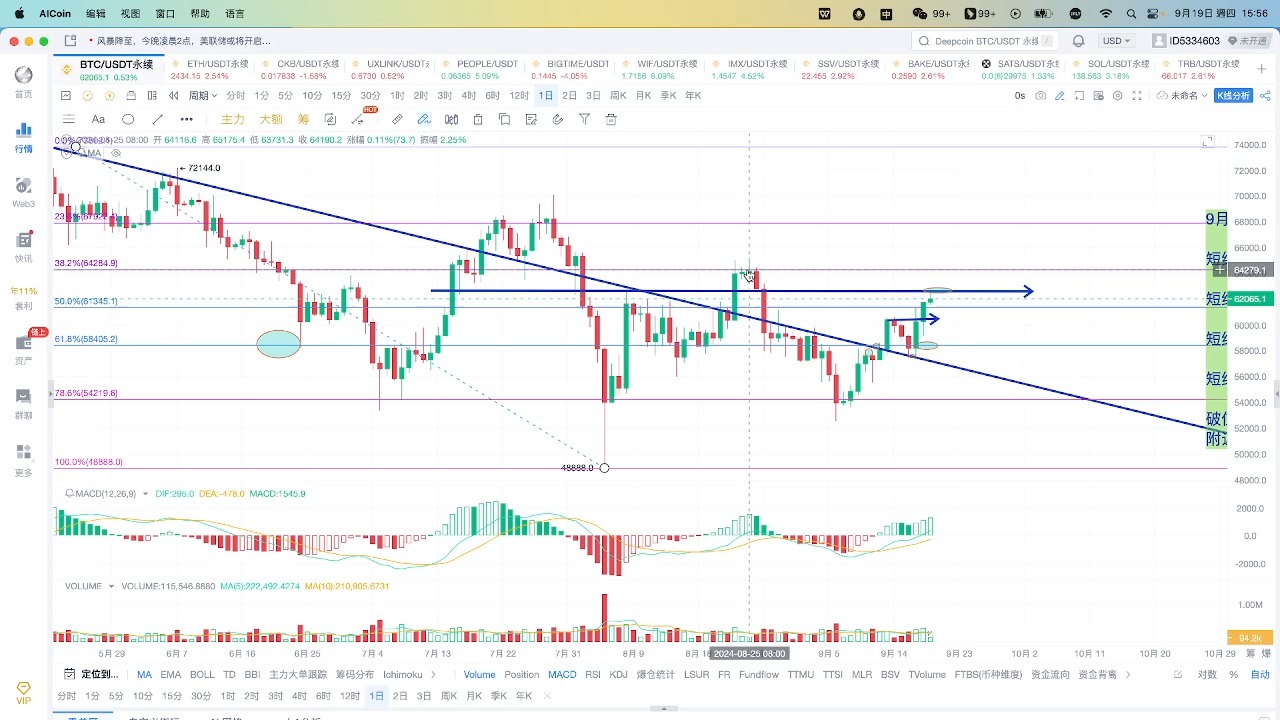Toggle the MA indicator in bottom bar
Viewport: 1280px width, 720px height.
click(145, 675)
